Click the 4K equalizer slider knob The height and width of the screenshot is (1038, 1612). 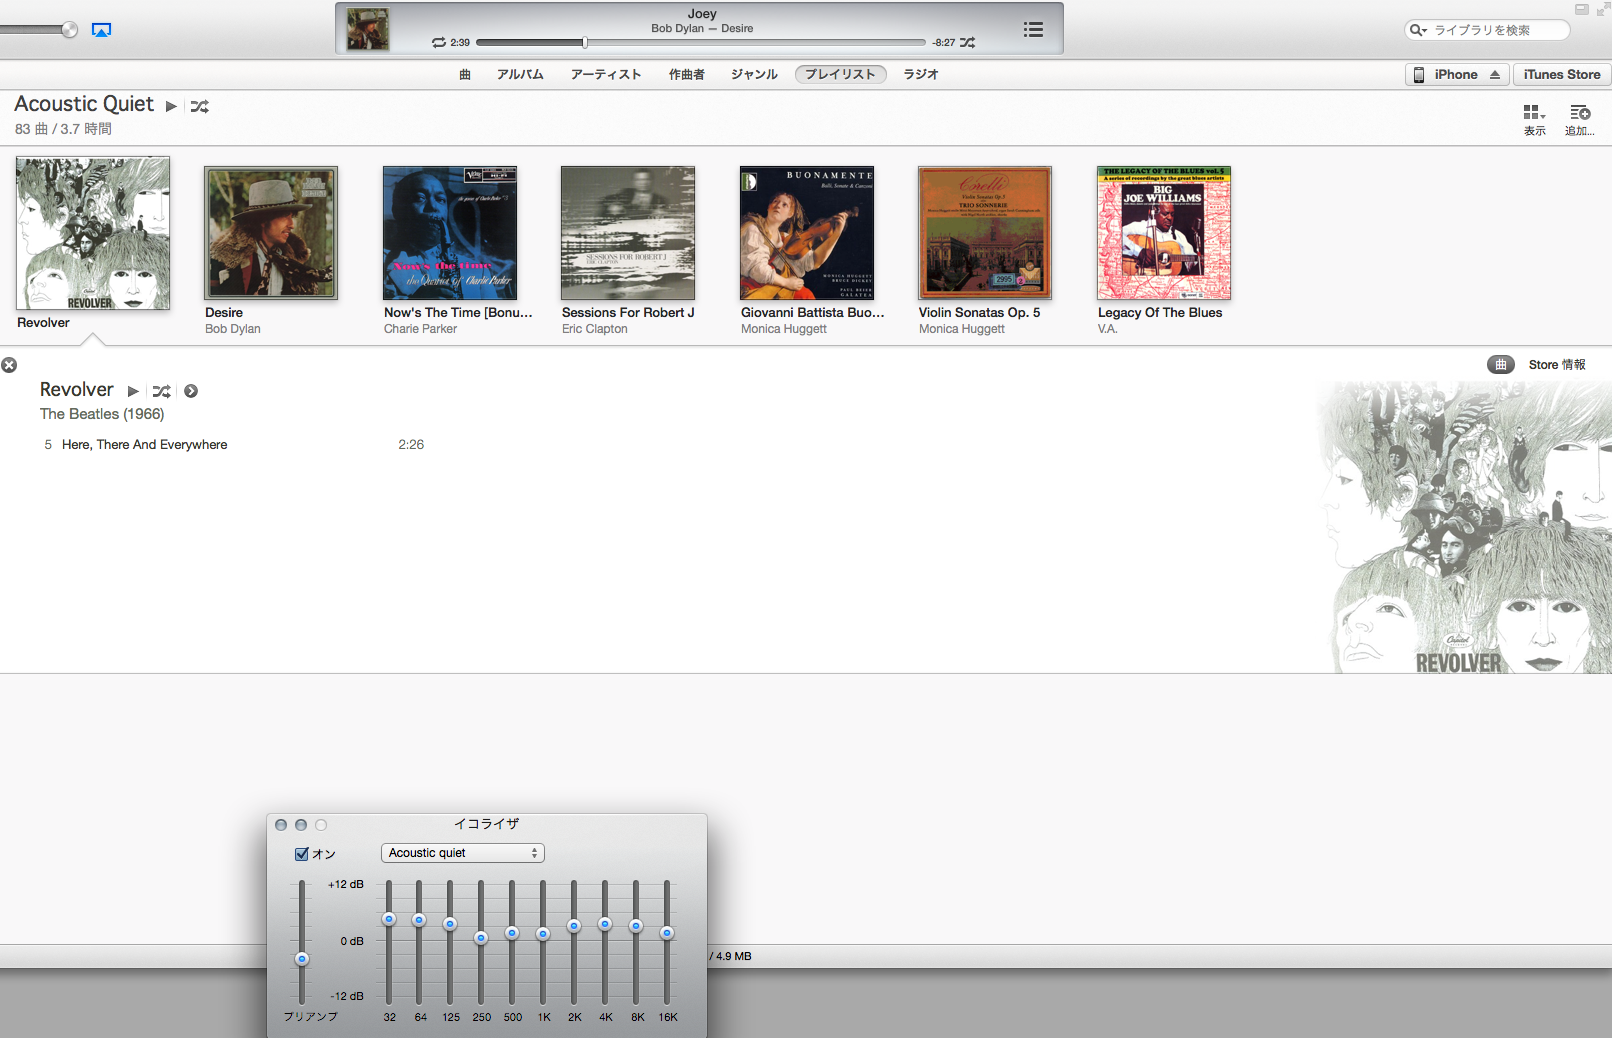click(605, 924)
